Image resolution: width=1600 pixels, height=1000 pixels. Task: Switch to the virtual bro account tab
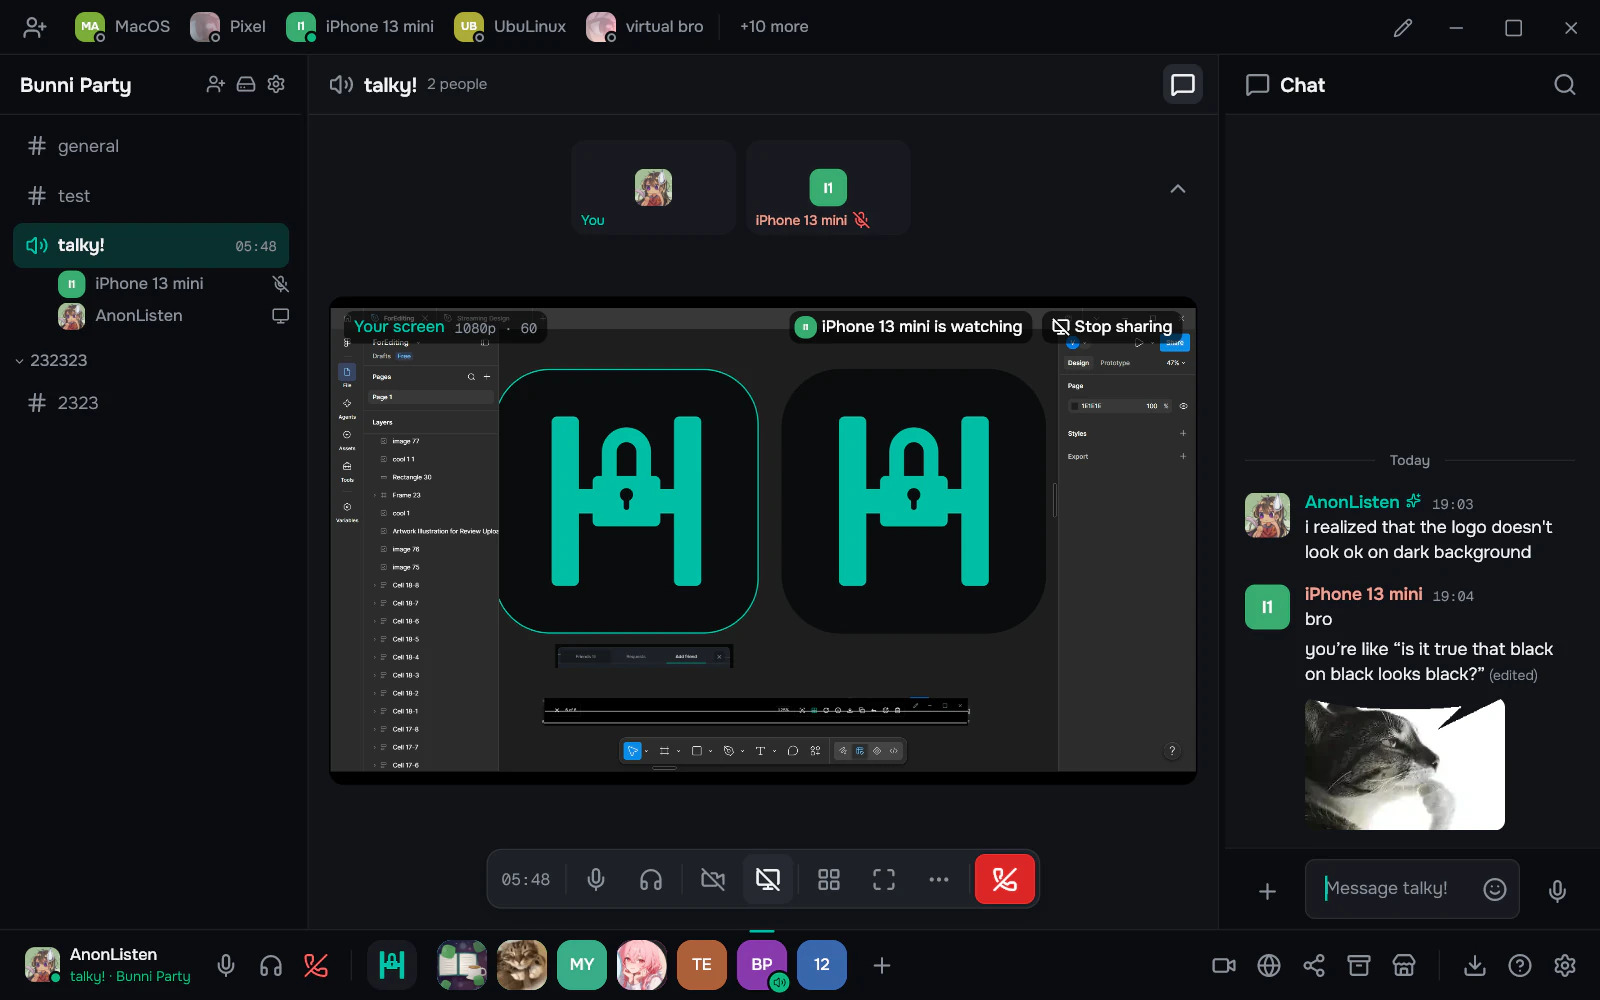pyautogui.click(x=645, y=27)
